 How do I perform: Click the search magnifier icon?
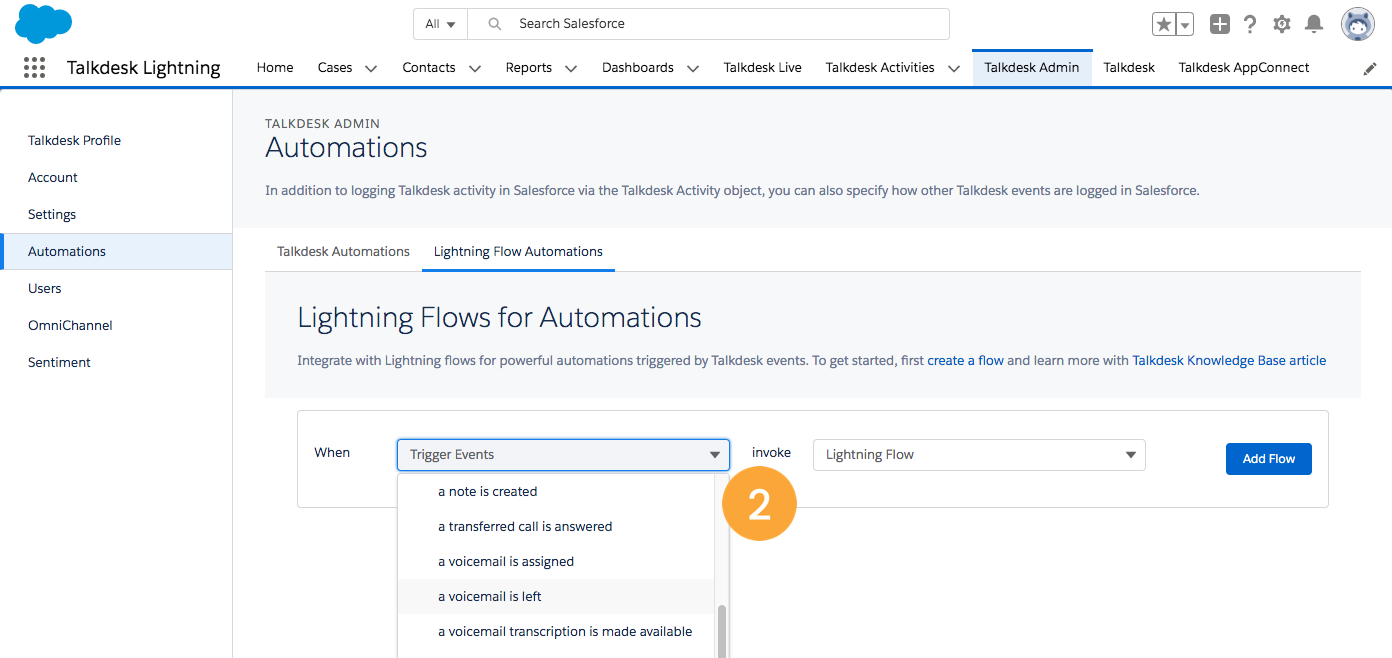494,24
